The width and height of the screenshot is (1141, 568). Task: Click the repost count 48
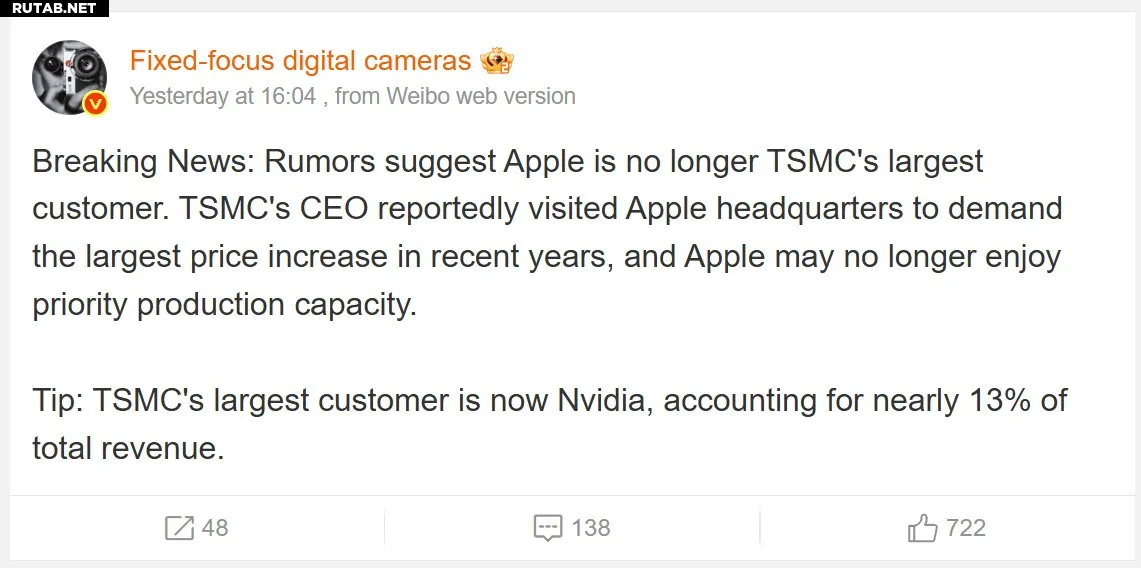coord(215,527)
